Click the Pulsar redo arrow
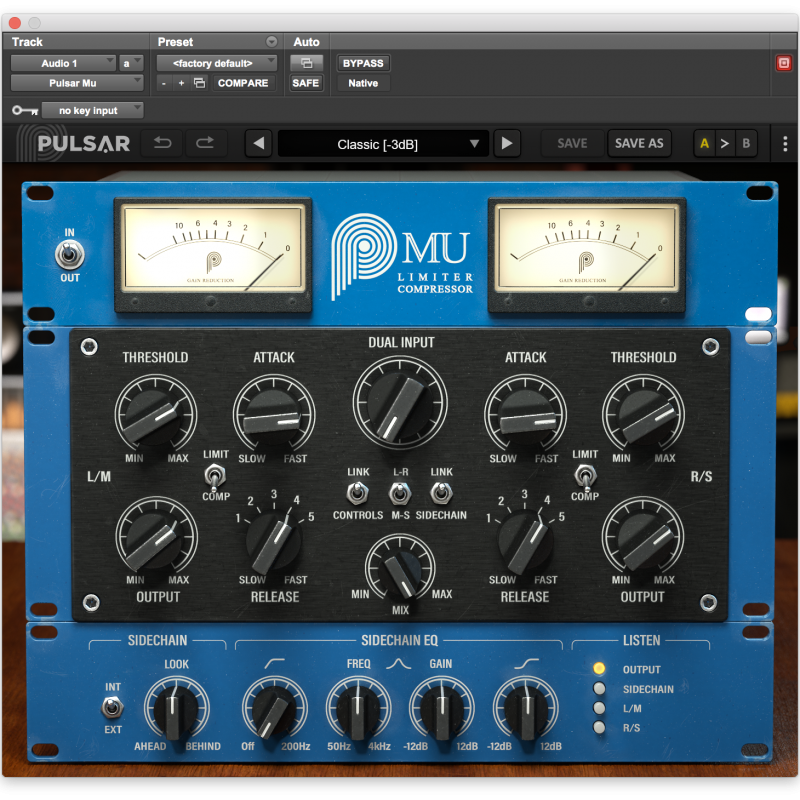Screen dimensions: 800x800 (x=205, y=143)
